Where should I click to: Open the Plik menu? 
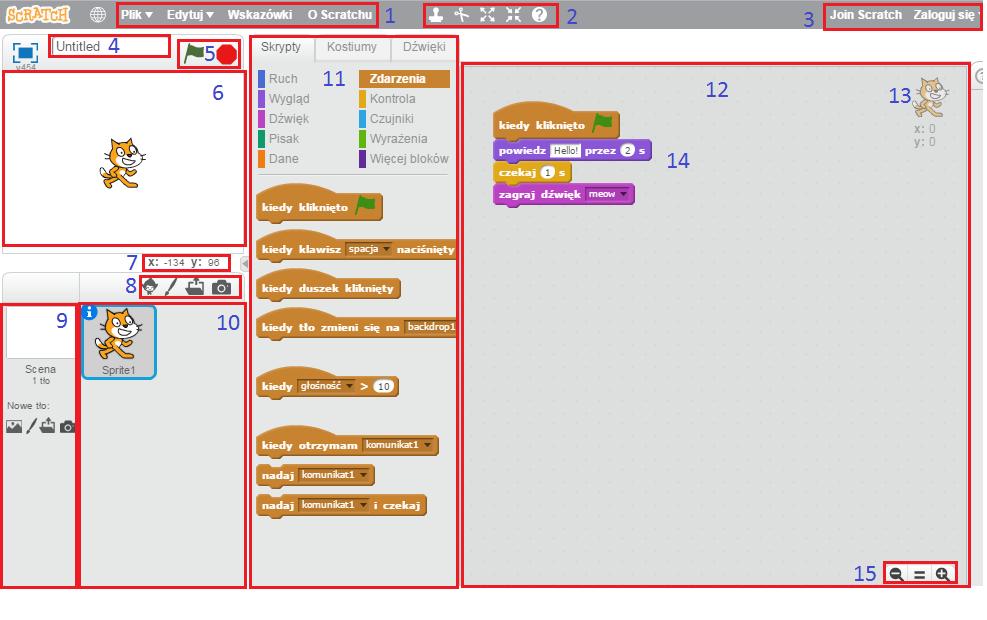(137, 14)
